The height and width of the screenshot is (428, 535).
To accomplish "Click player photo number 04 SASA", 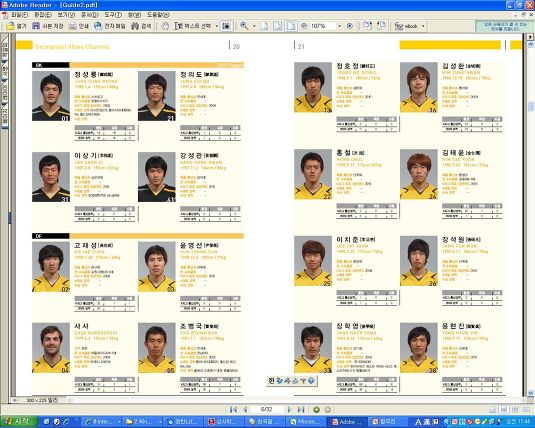I will coord(51,348).
